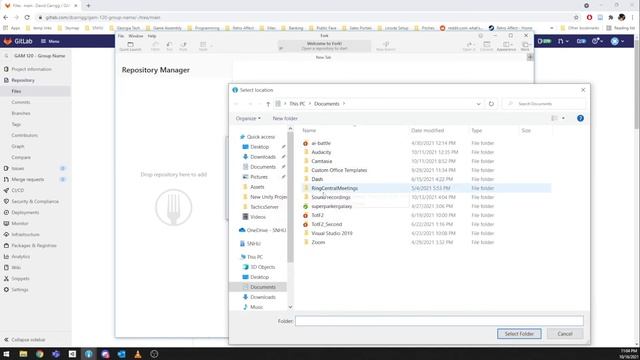Viewport: 640px width, 360px height.
Task: Click the New folder button
Action: (285, 118)
